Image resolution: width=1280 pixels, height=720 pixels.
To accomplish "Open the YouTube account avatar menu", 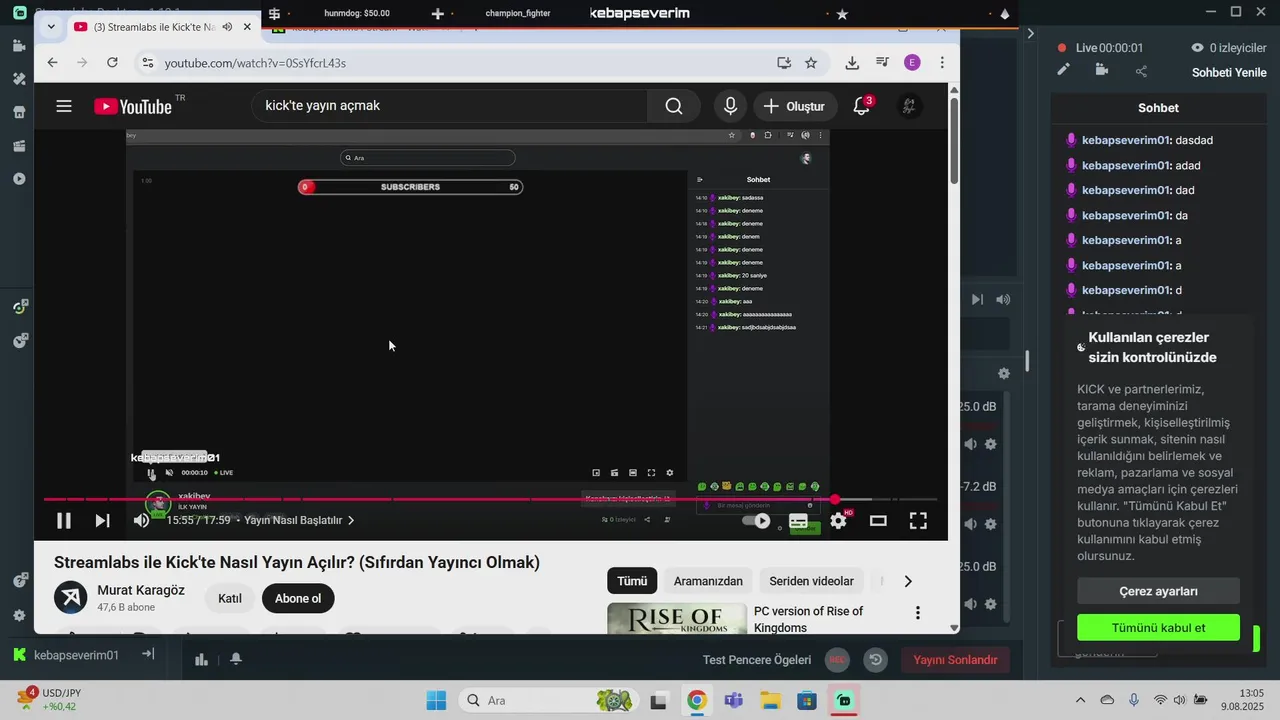I will [909, 106].
